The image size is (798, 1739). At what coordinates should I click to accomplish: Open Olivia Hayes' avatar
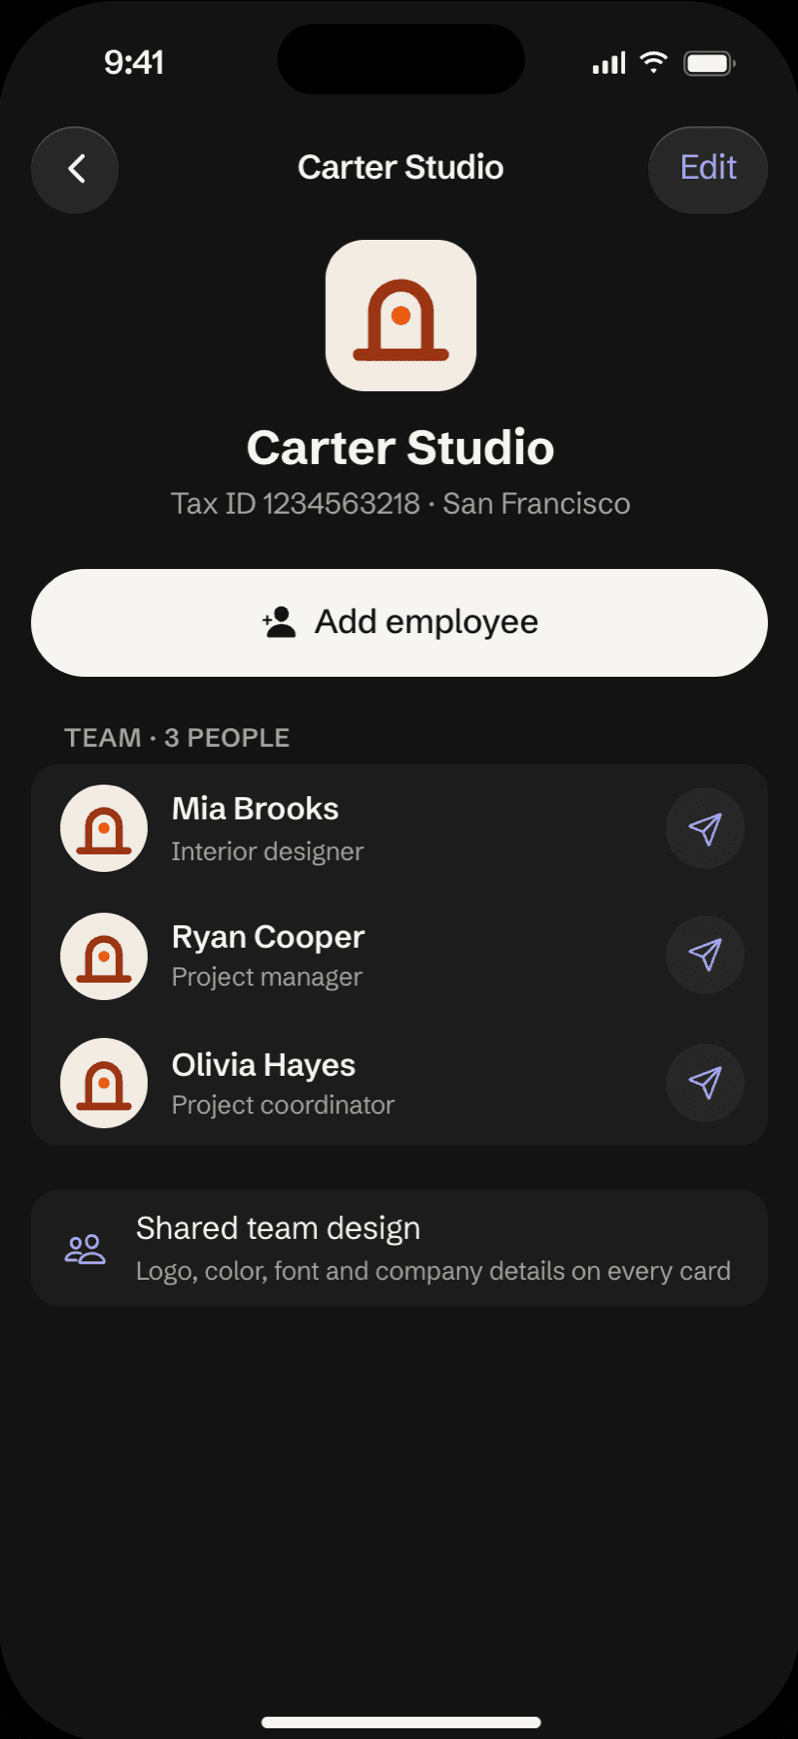pos(104,1083)
